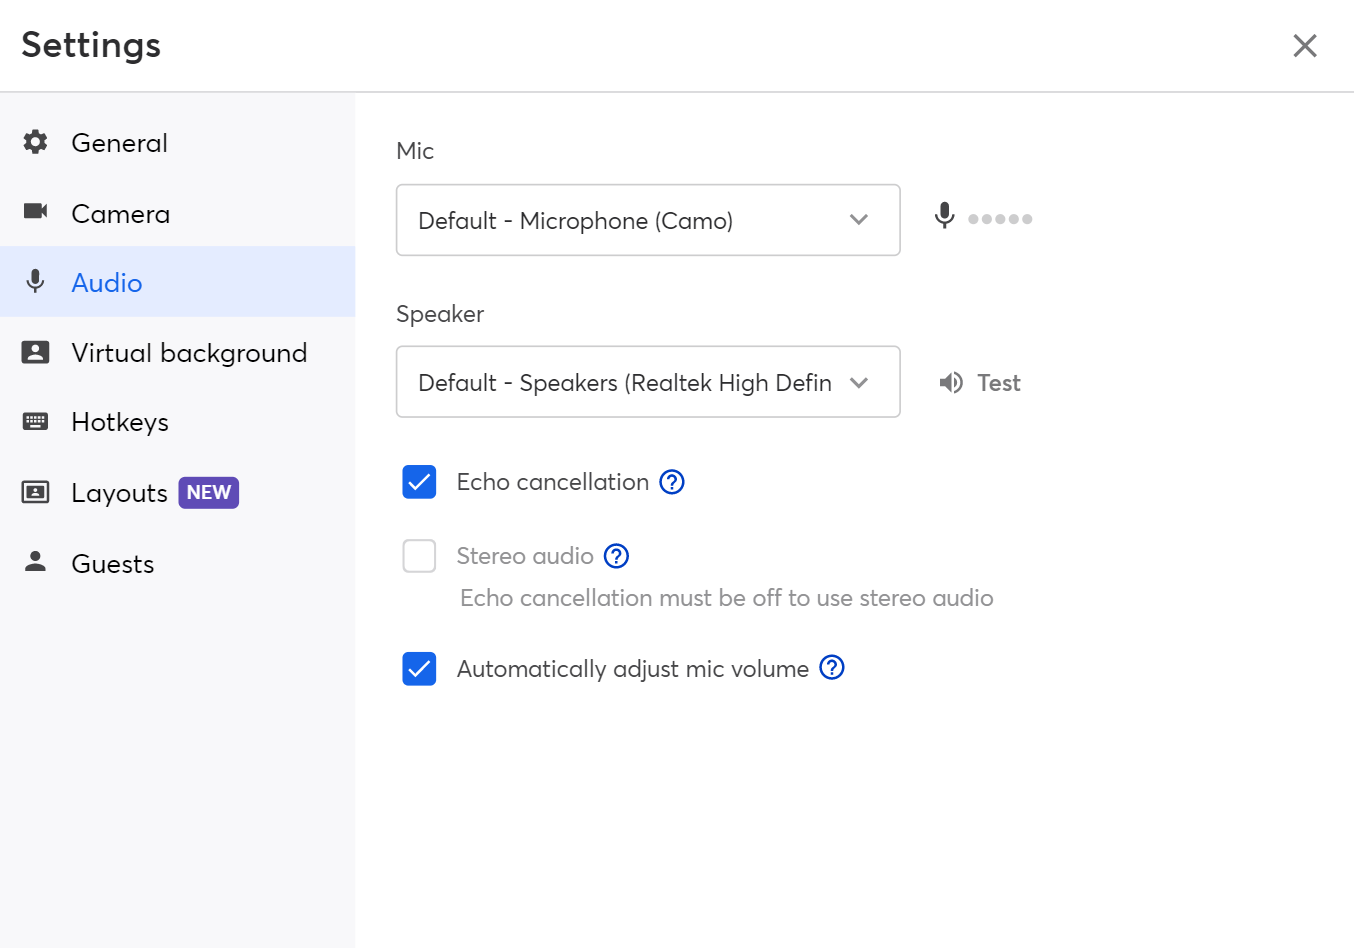Open the Mic device dropdown
The height and width of the screenshot is (948, 1354).
[x=648, y=220]
